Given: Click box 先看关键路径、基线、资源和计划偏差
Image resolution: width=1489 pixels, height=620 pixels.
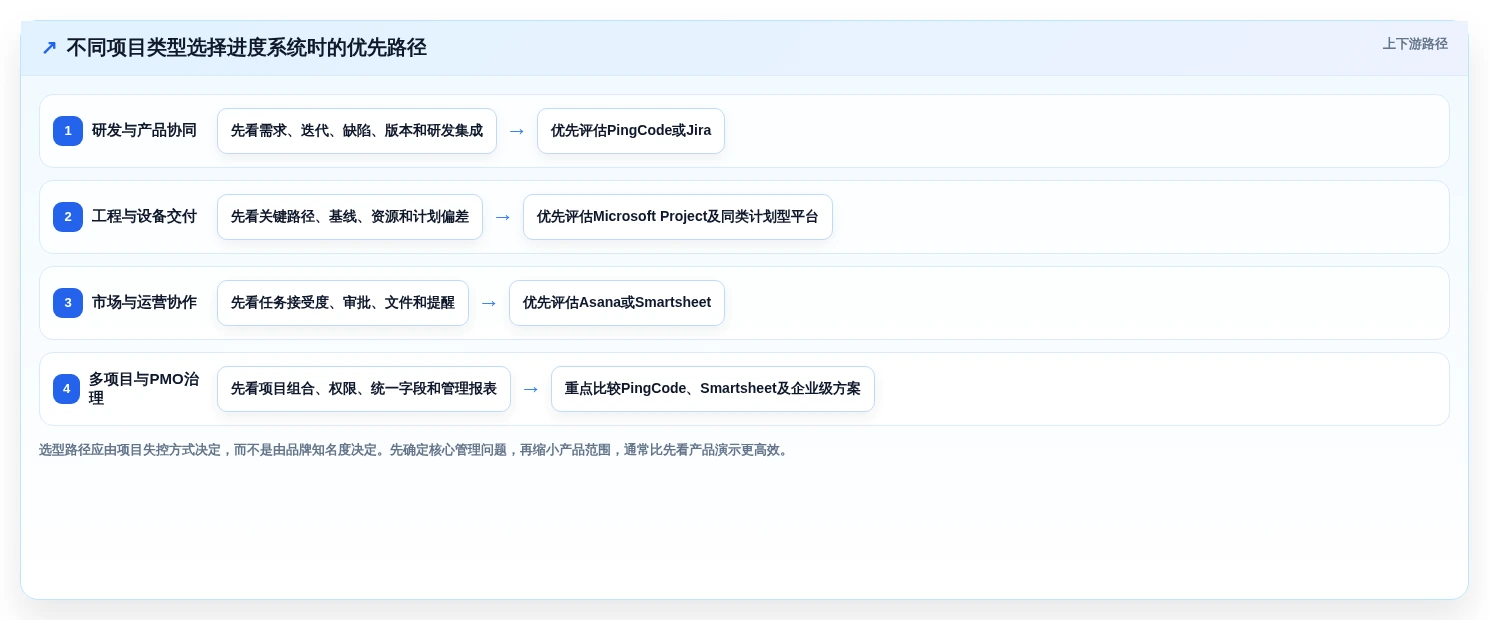Looking at the screenshot, I should (350, 217).
